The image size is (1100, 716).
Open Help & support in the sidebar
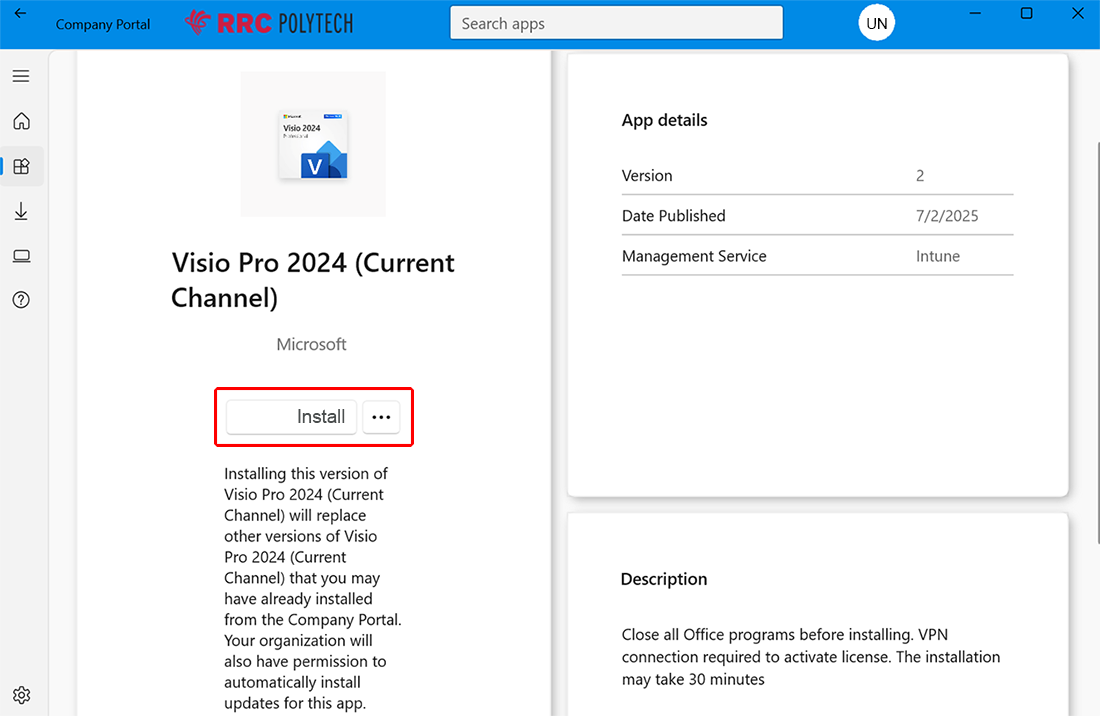tap(21, 300)
